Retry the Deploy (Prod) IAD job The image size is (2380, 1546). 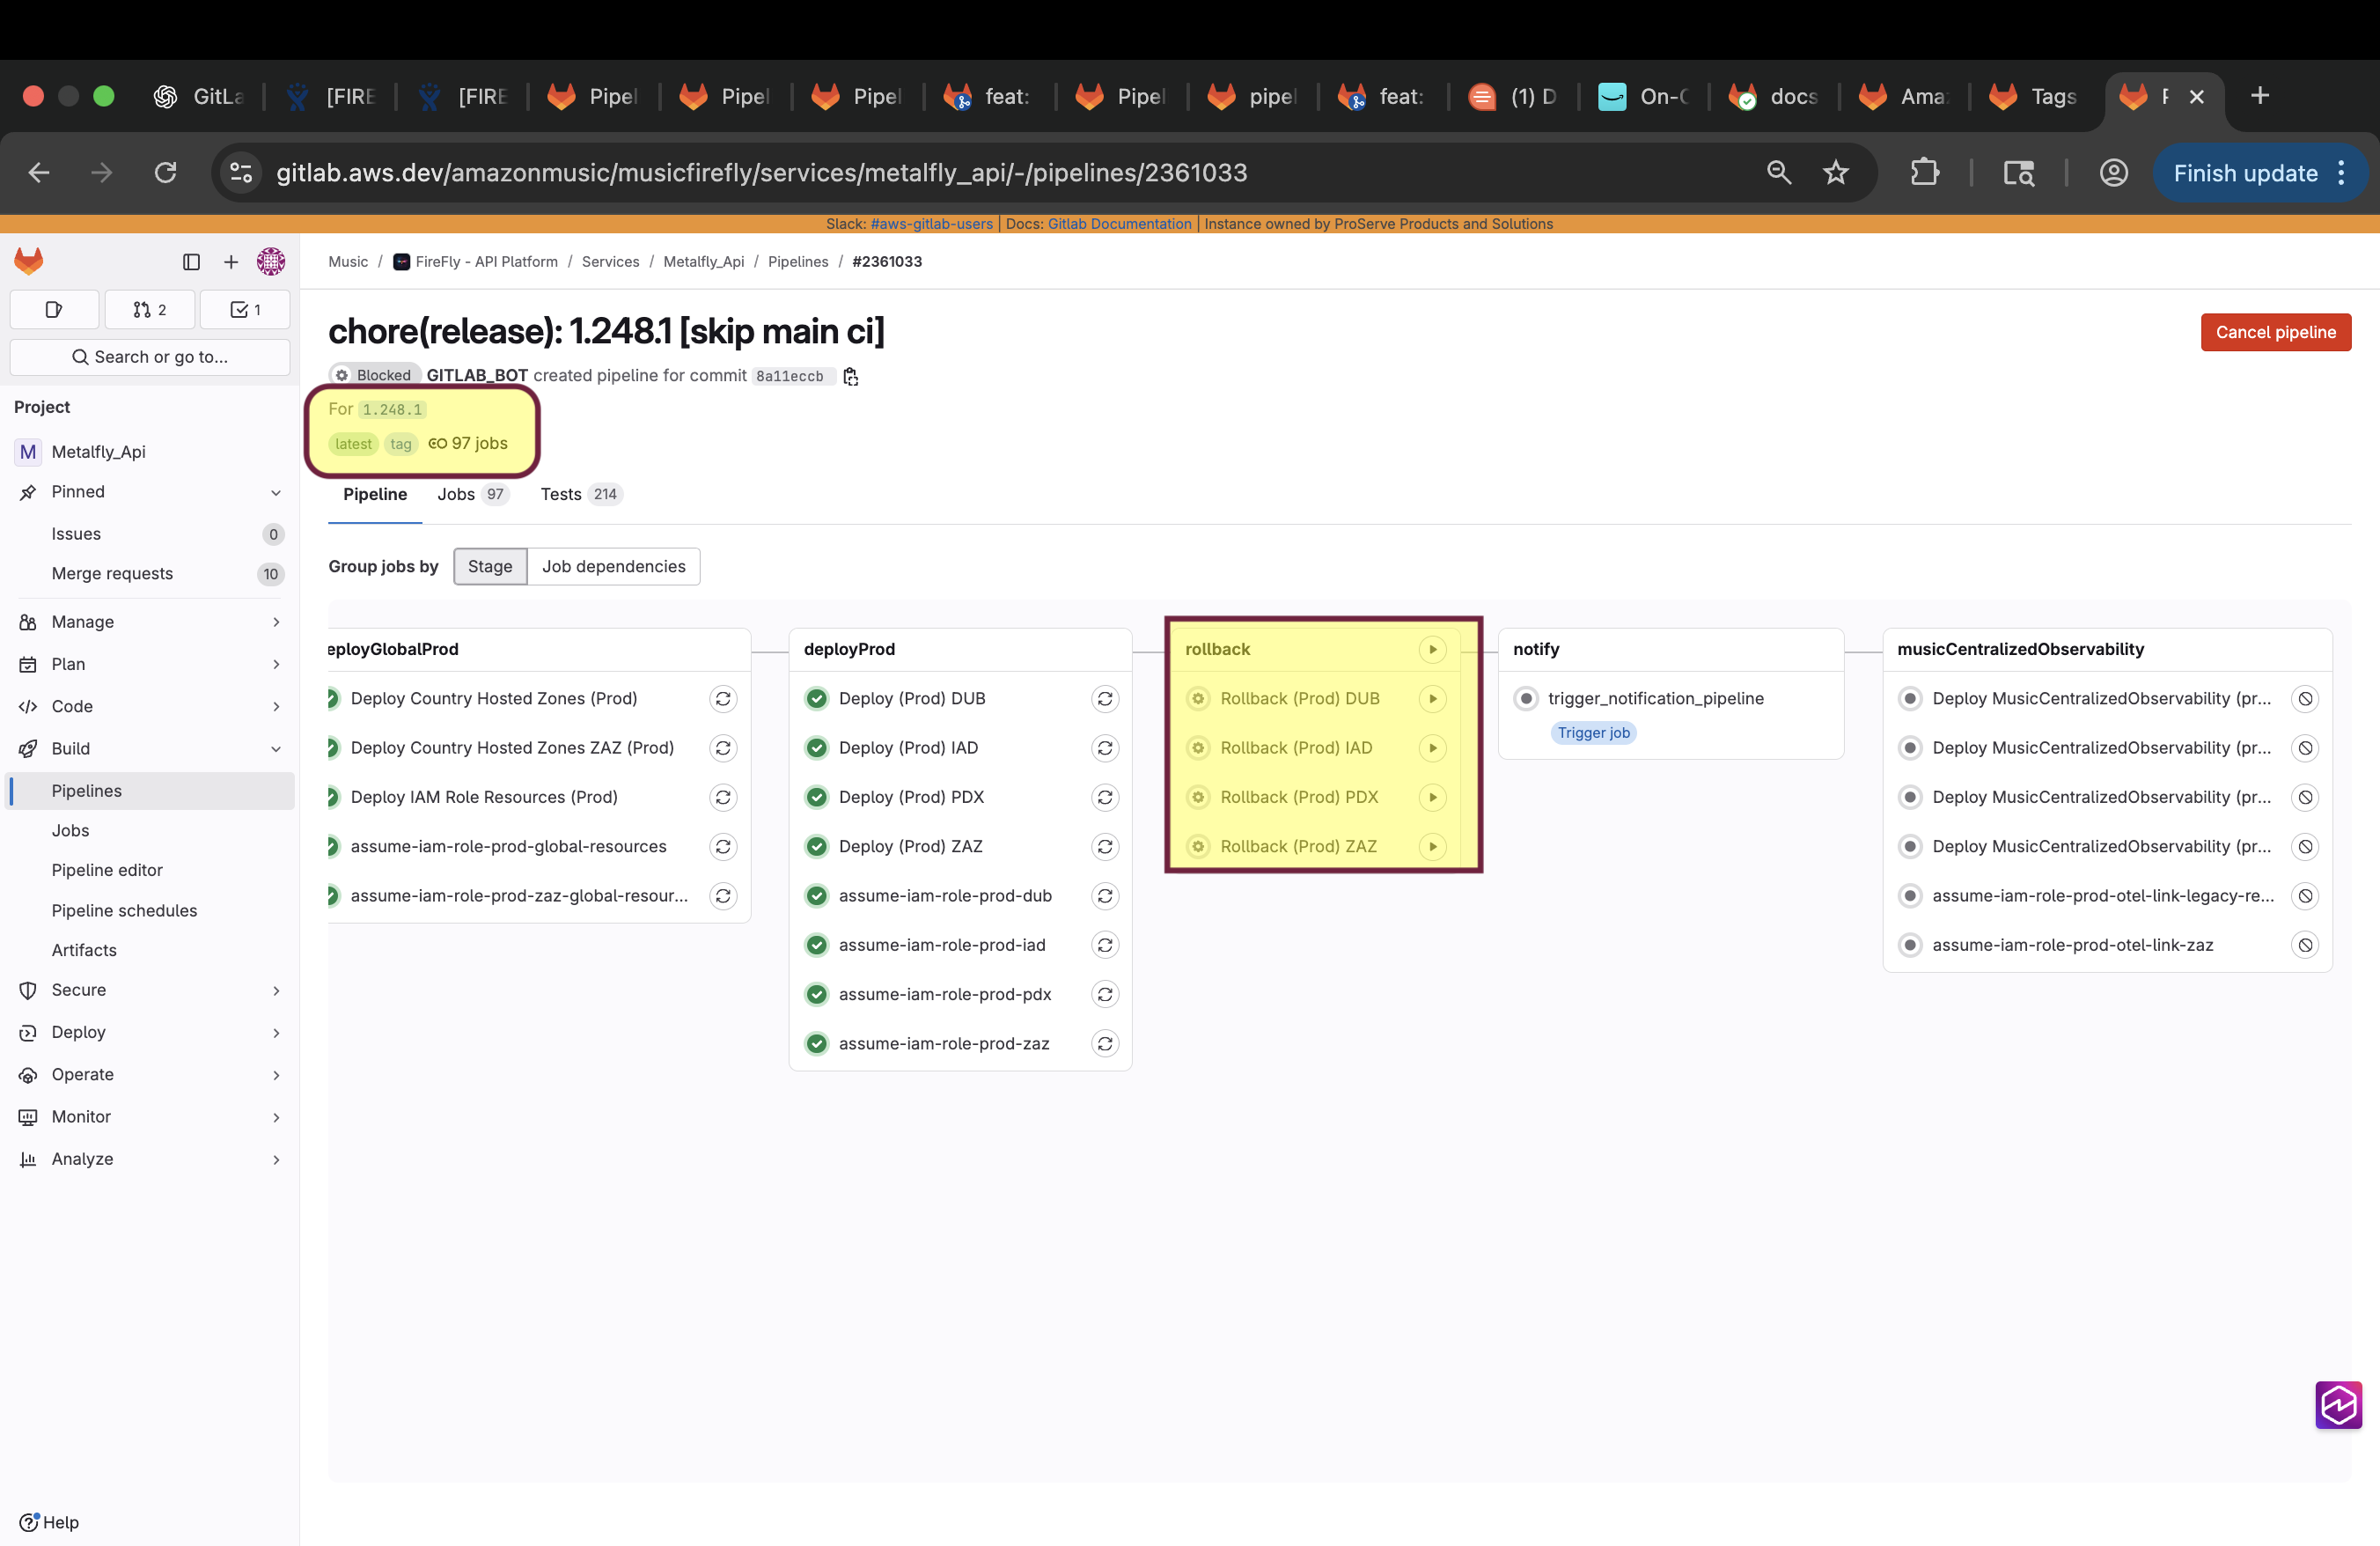tap(1104, 748)
